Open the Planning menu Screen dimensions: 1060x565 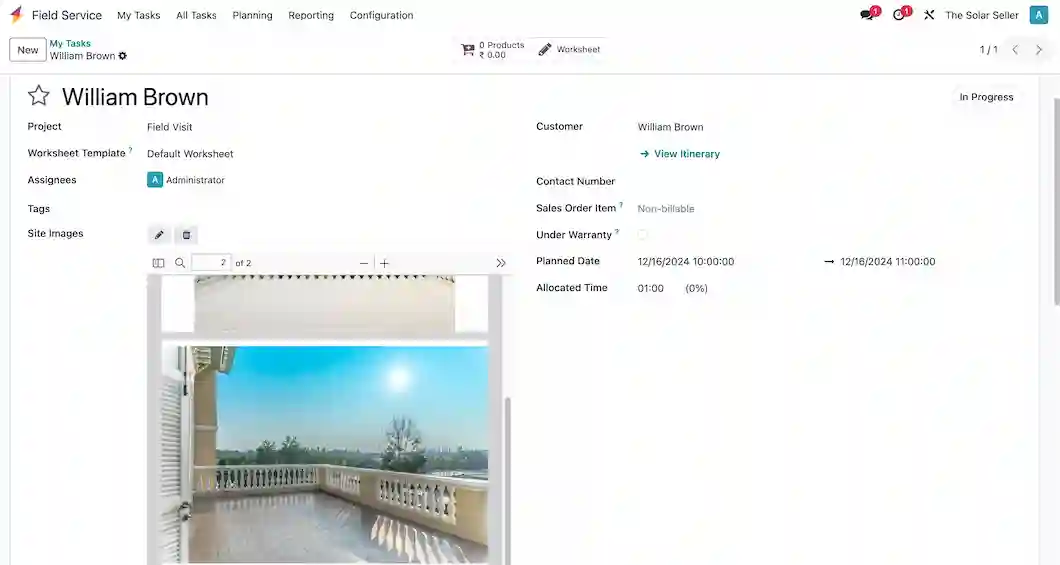coord(252,15)
